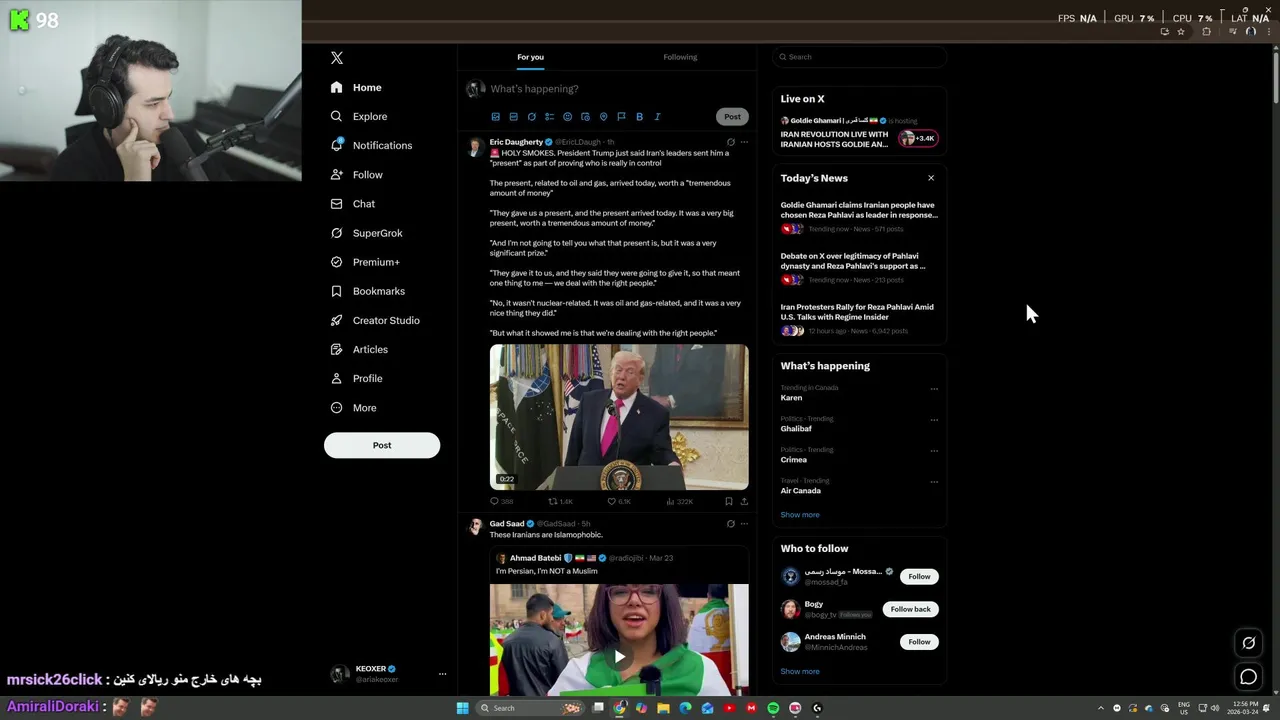Click the flag icon in the composer toolbar
Screen dimensions: 1280x720
point(621,117)
